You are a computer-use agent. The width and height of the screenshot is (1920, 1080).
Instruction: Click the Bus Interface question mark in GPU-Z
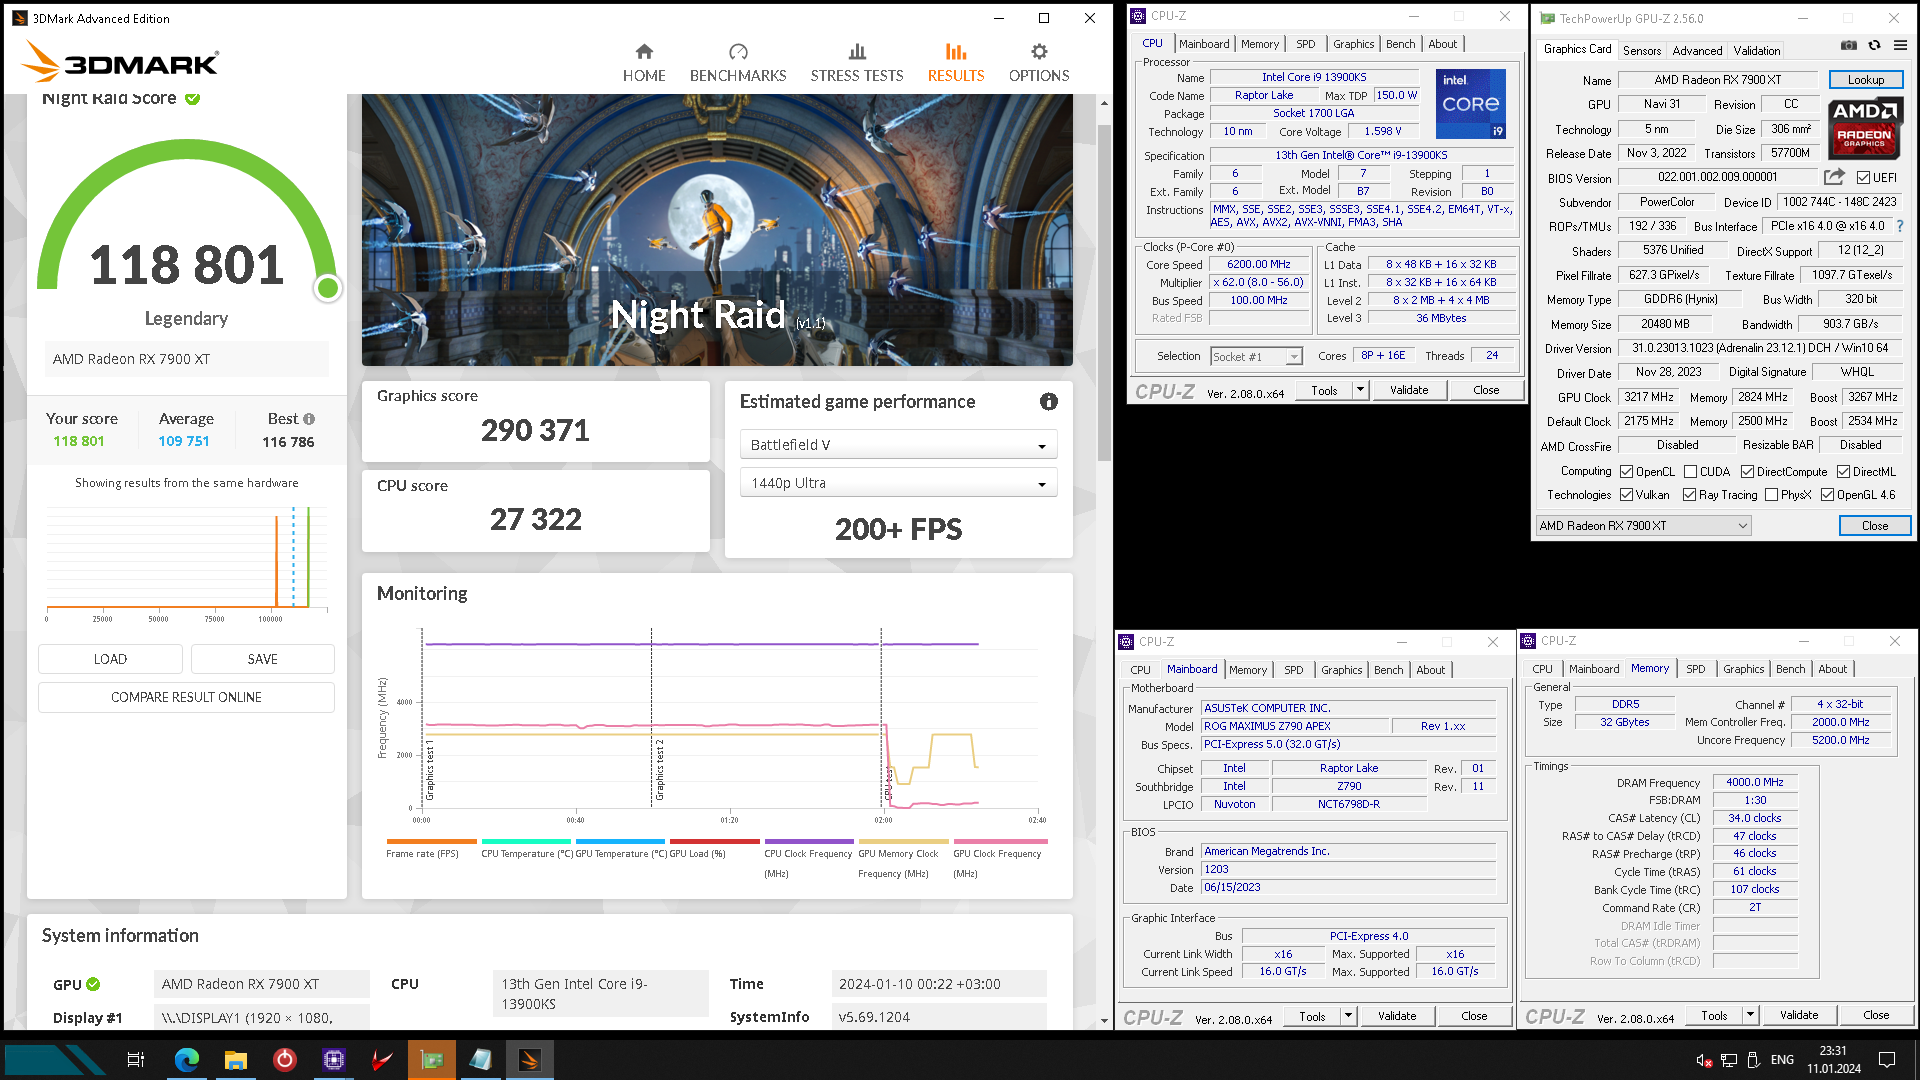click(x=1900, y=226)
